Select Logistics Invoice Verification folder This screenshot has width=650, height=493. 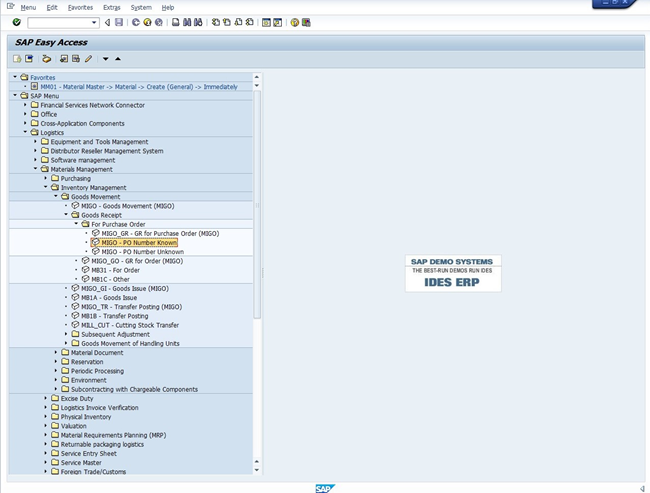[x=99, y=408]
